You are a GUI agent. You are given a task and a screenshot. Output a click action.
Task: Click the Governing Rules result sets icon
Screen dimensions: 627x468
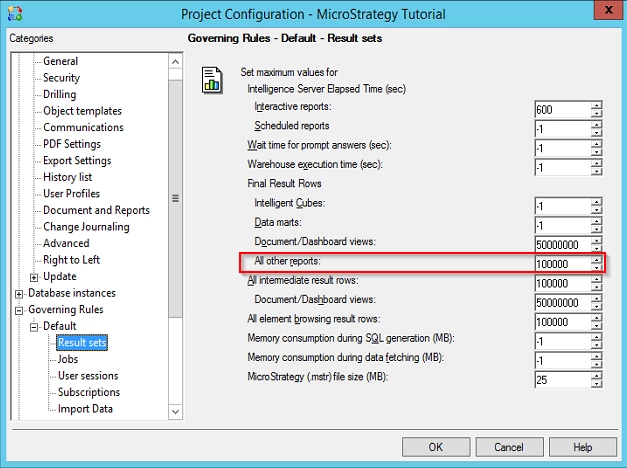pyautogui.click(x=212, y=79)
